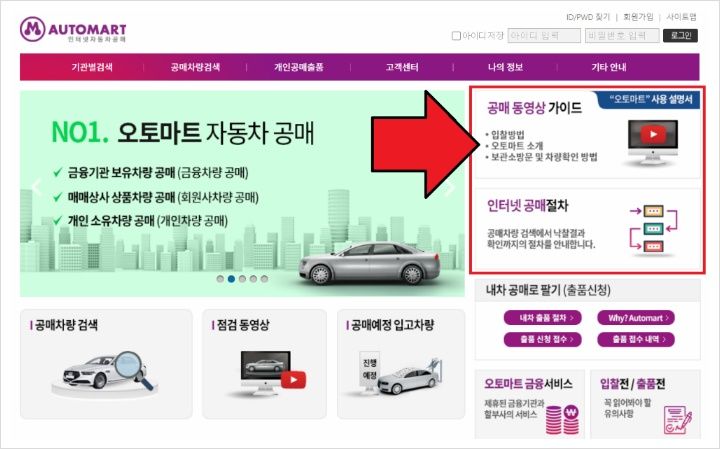Click the 입찰전 / 출품전 heading

coord(632,384)
